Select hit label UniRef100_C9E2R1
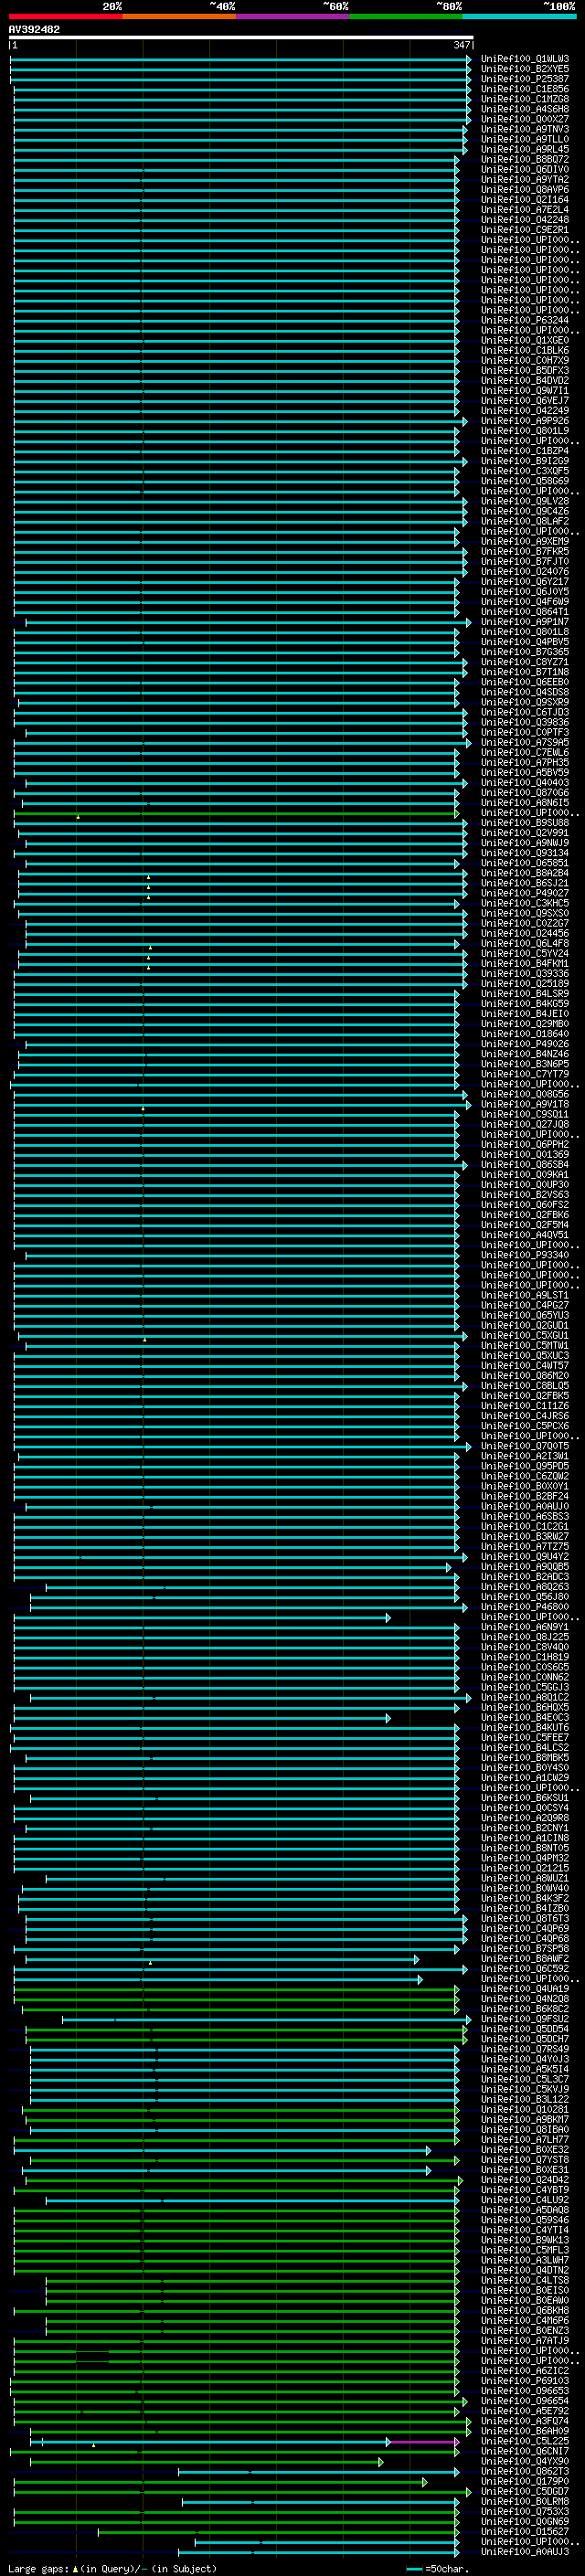 pyautogui.click(x=525, y=229)
